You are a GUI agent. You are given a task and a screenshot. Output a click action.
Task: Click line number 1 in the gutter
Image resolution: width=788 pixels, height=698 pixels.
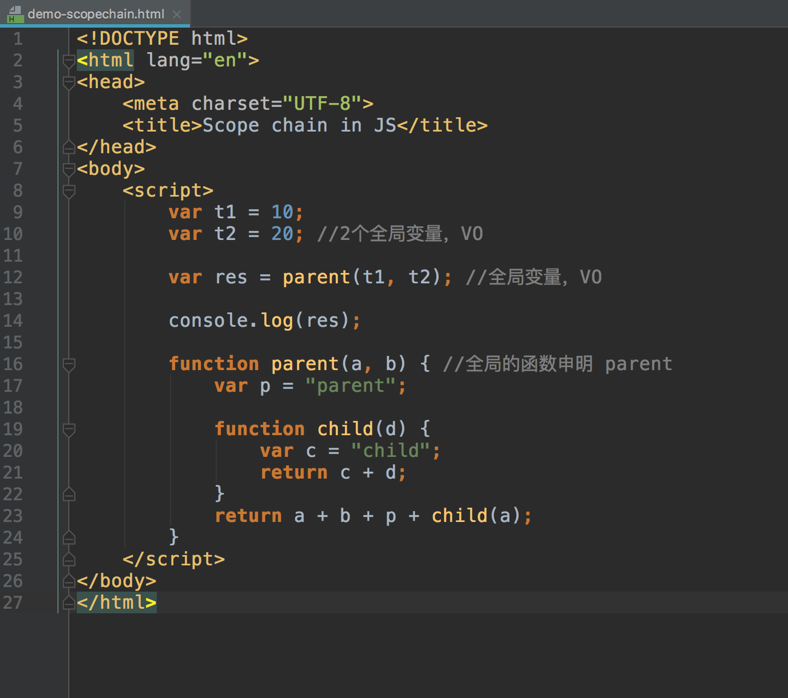(x=18, y=39)
